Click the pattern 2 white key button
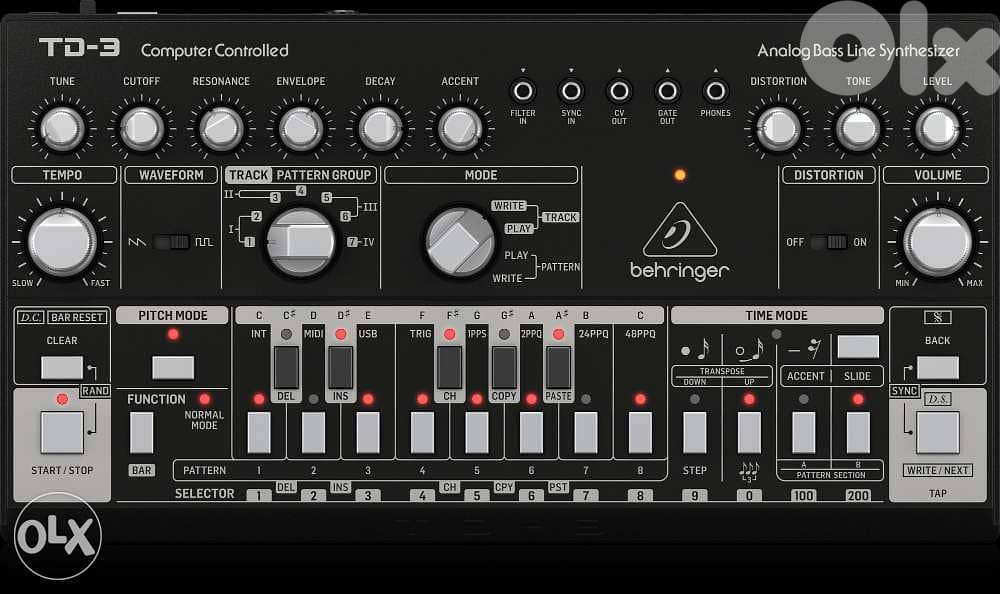The image size is (1000, 594). coord(313,433)
